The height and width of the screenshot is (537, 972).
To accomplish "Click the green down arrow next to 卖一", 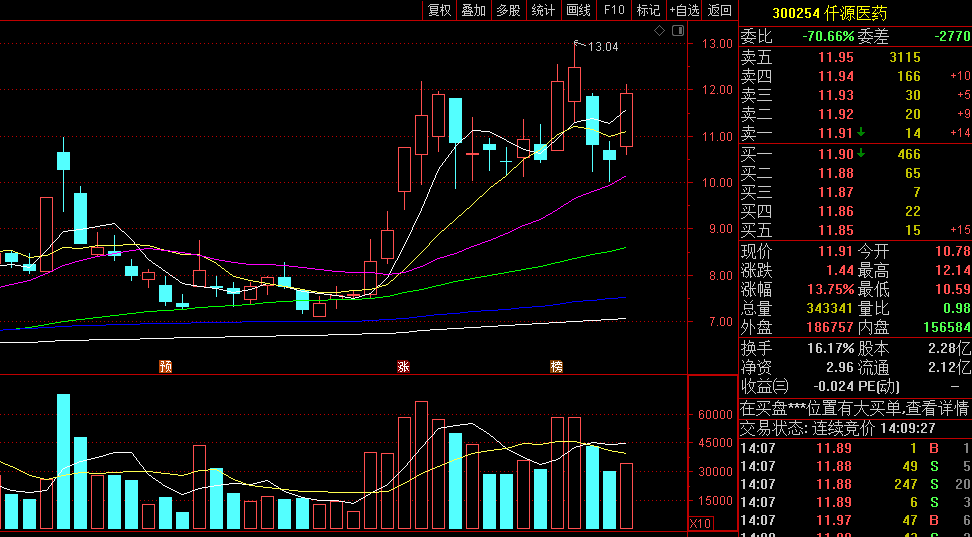I will (x=860, y=133).
